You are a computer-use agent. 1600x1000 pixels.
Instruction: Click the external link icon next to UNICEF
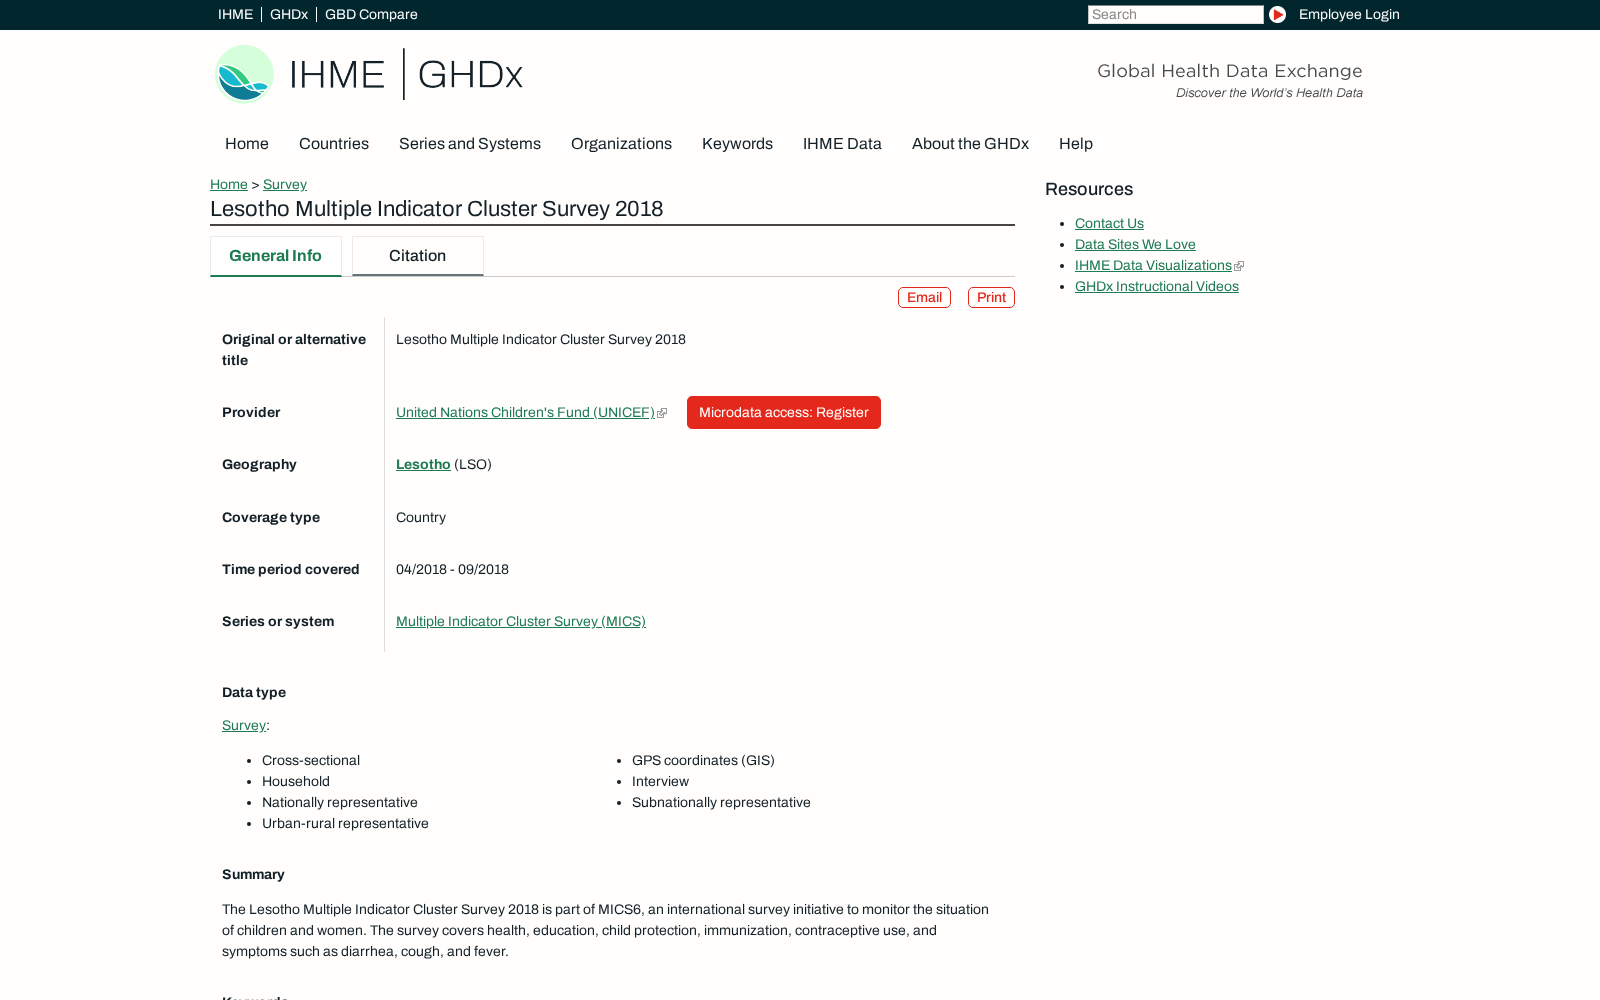coord(662,413)
